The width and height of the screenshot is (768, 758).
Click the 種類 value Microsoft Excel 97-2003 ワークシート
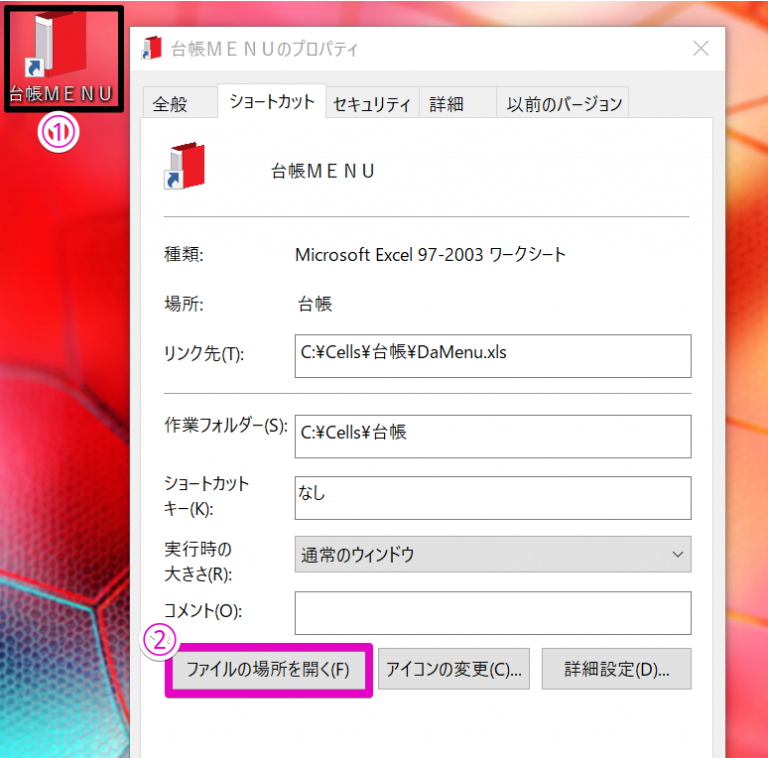(x=430, y=255)
